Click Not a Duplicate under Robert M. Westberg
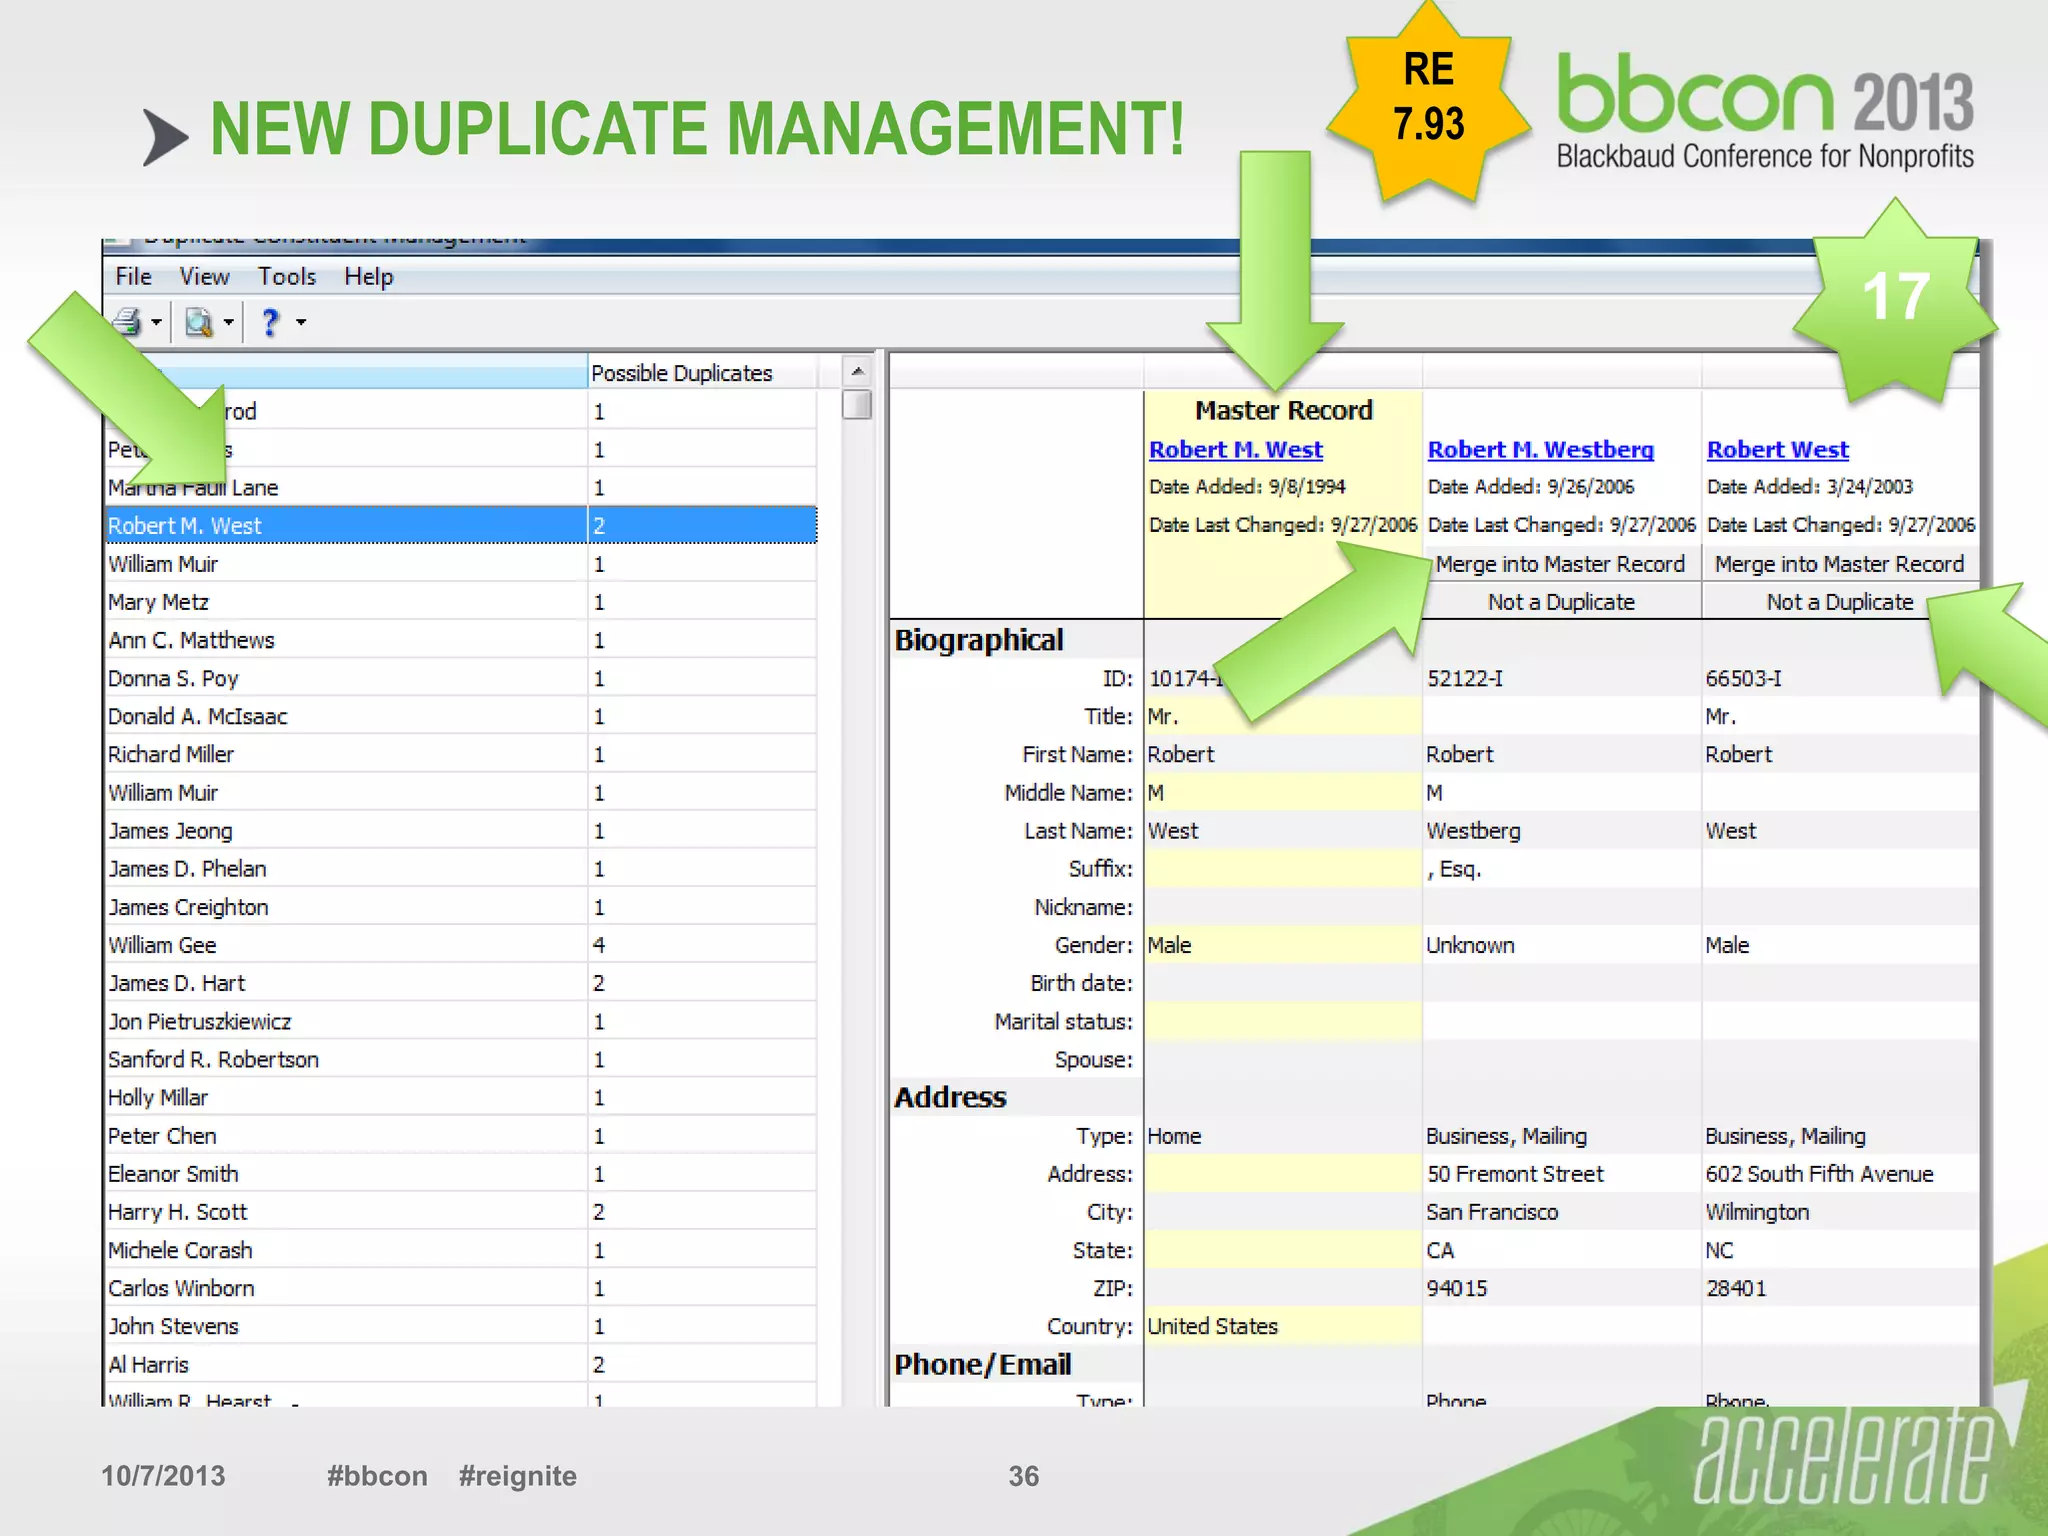 coord(1561,602)
